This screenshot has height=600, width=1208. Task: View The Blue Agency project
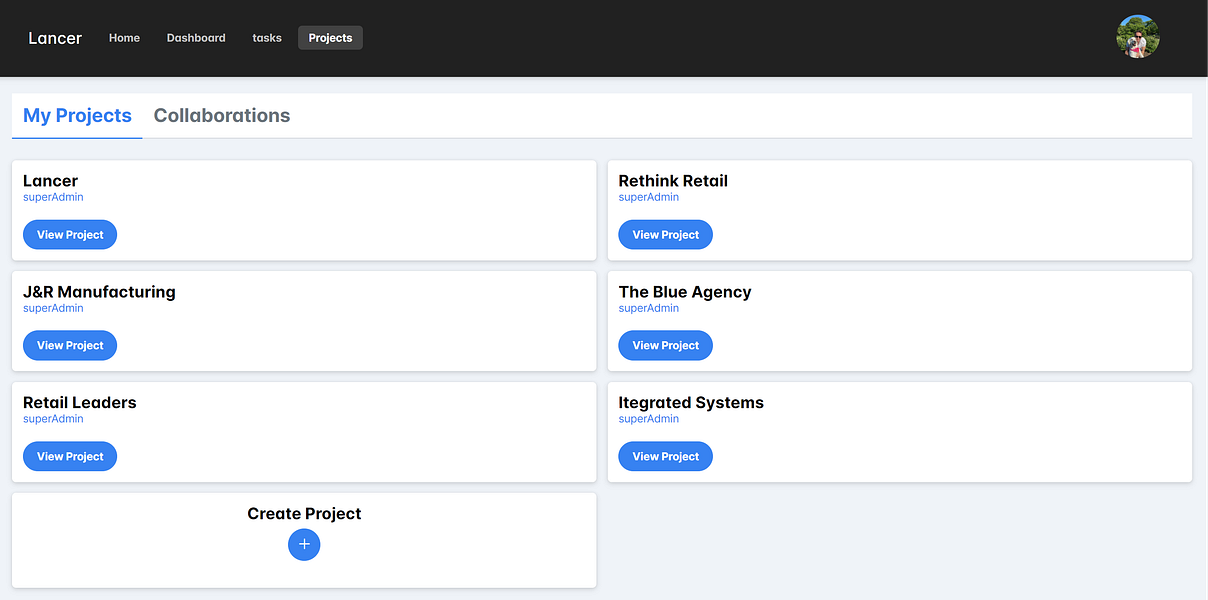(665, 346)
